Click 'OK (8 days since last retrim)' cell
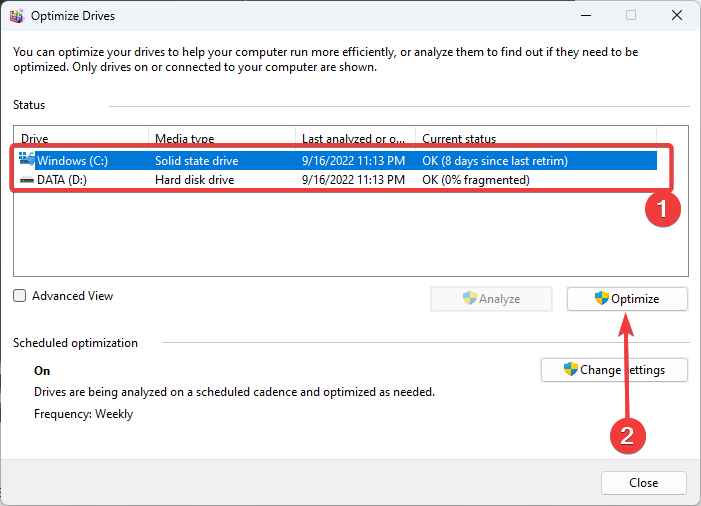Image resolution: width=701 pixels, height=506 pixels. tap(495, 161)
